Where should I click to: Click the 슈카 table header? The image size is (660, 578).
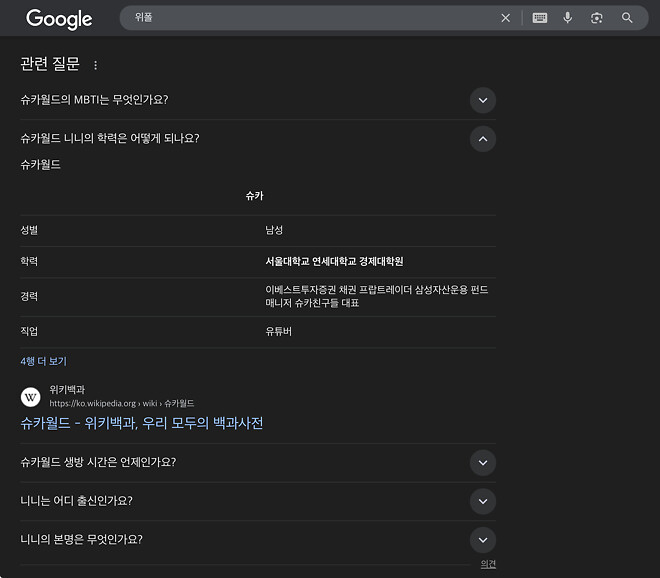pyautogui.click(x=254, y=196)
